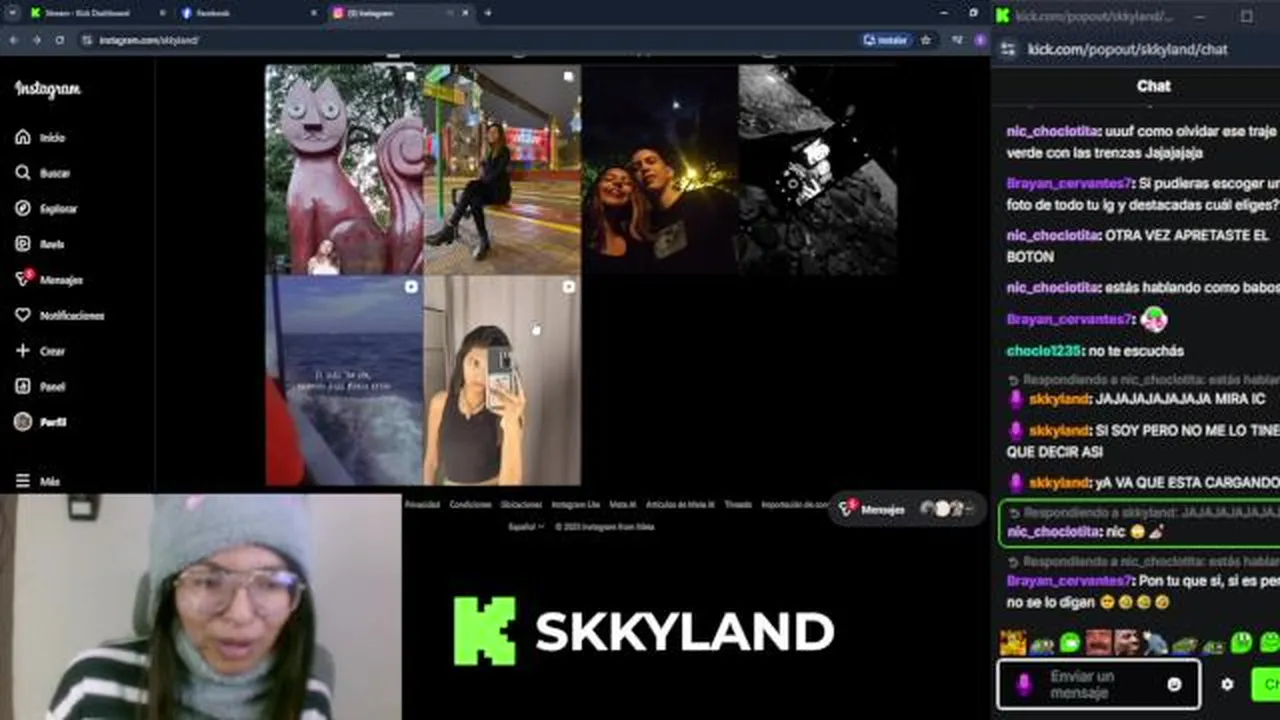Click the Instalar app button in address bar

point(886,40)
